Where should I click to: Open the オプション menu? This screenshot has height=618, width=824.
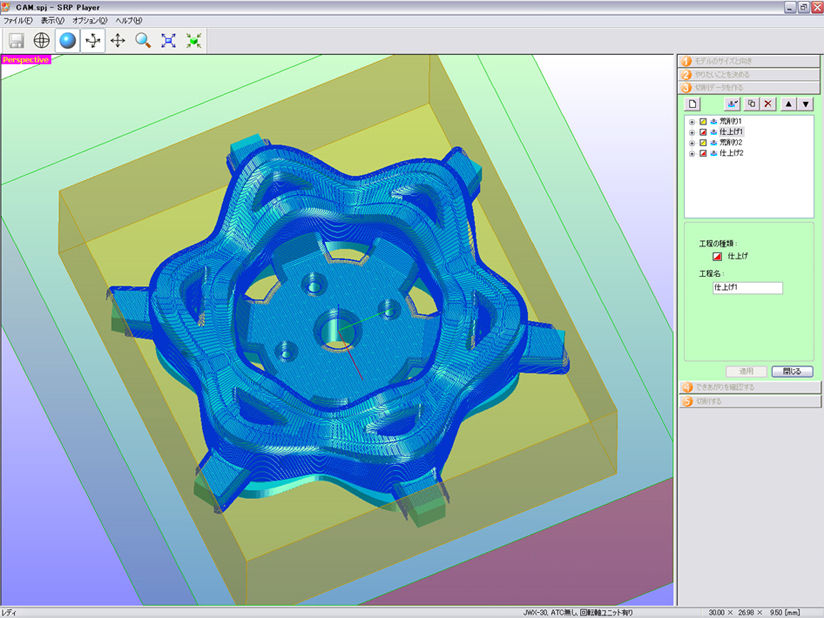tap(89, 20)
